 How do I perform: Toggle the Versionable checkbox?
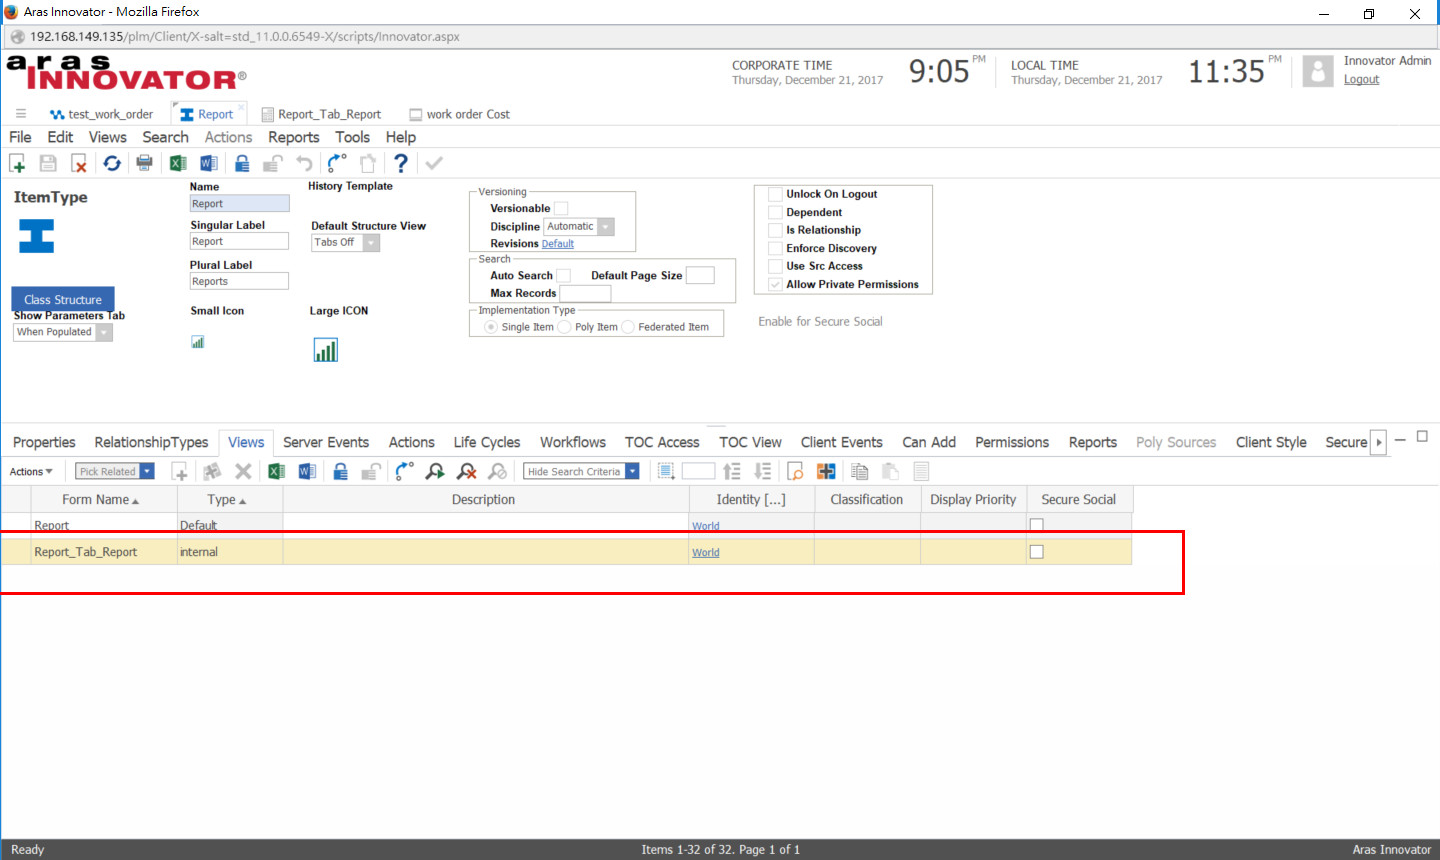tap(561, 209)
